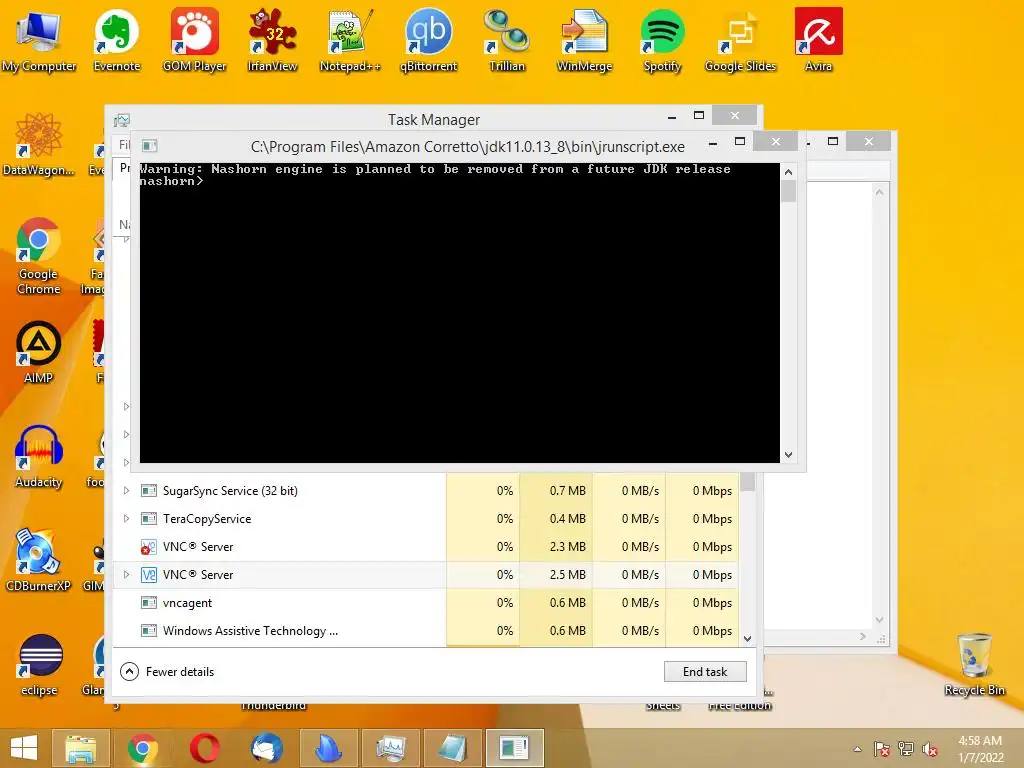Select TeraCopyService 0.4 MB memory cell
1024x768 pixels.
point(556,519)
